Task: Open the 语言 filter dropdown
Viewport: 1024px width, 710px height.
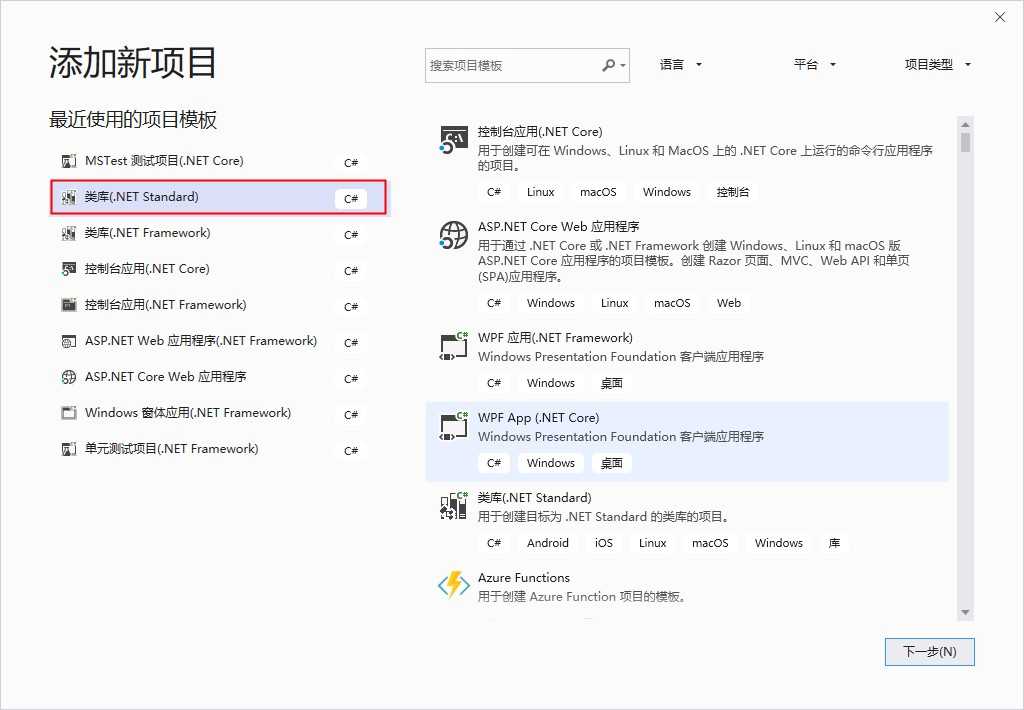Action: pyautogui.click(x=680, y=65)
